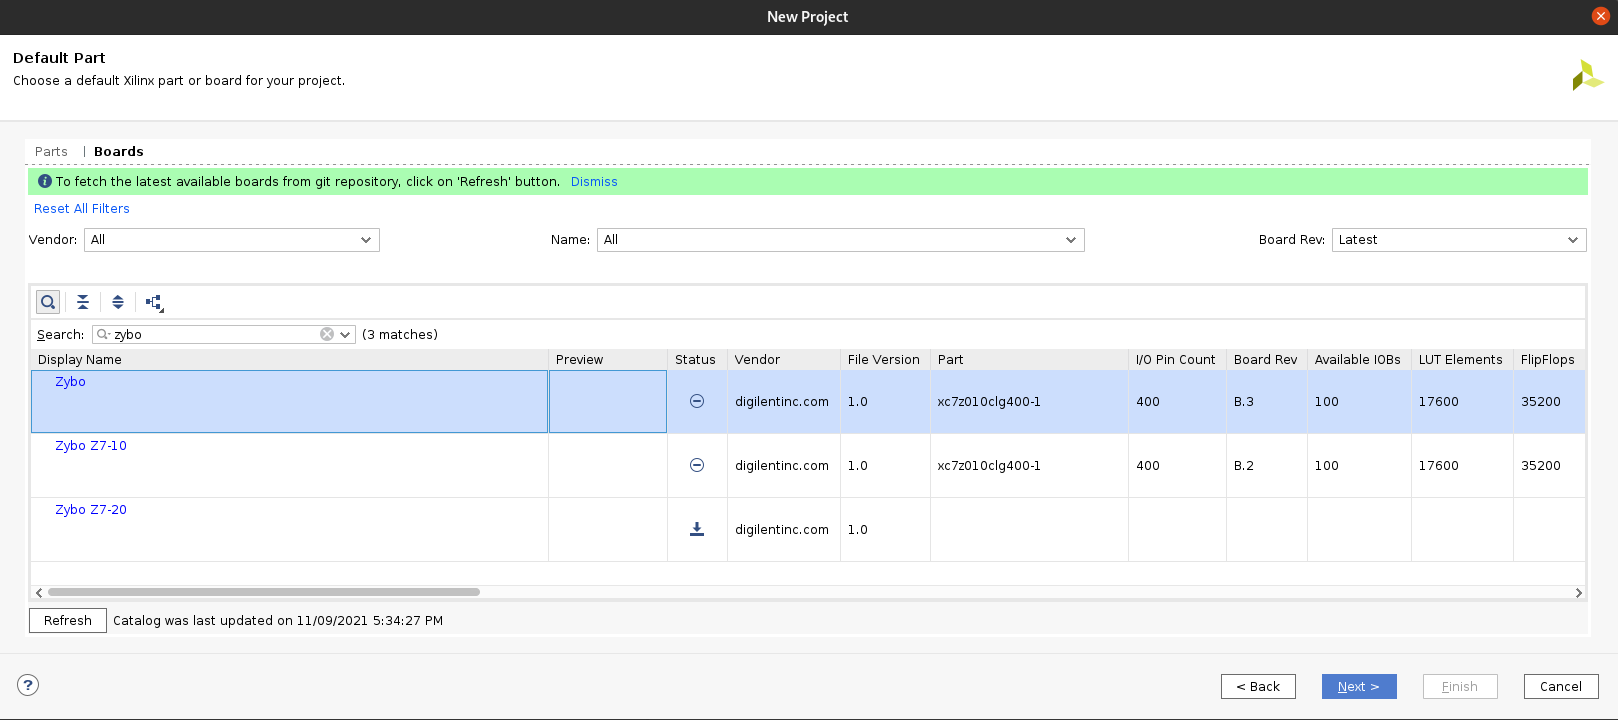Click the '(3 matches)' result count

pos(400,335)
